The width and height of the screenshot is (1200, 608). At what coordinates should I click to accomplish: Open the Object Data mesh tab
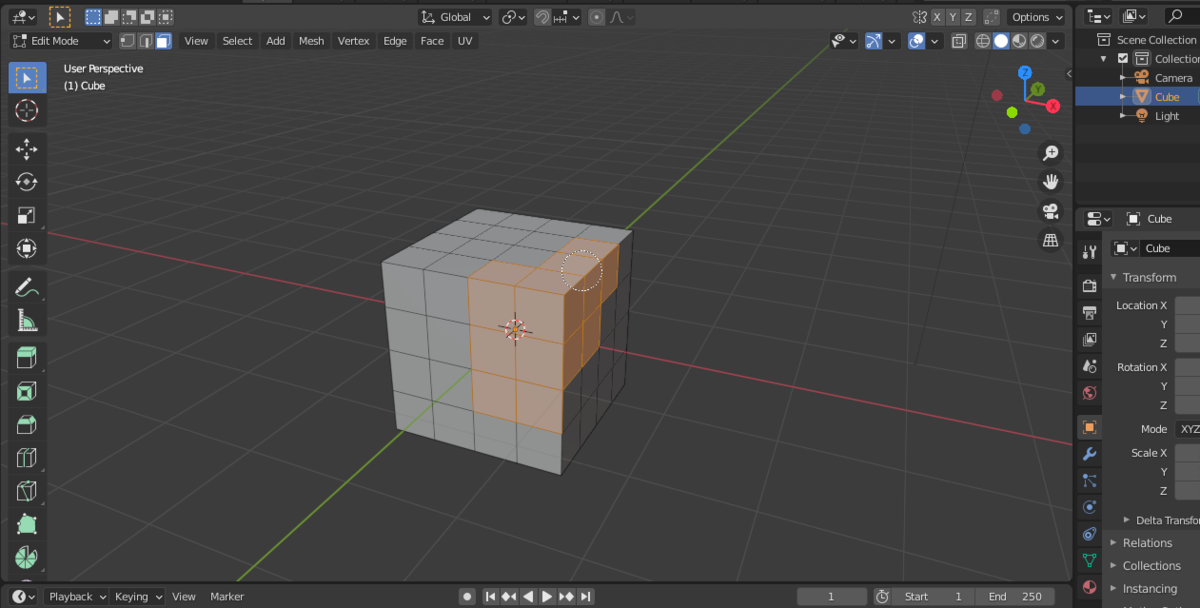click(x=1089, y=561)
